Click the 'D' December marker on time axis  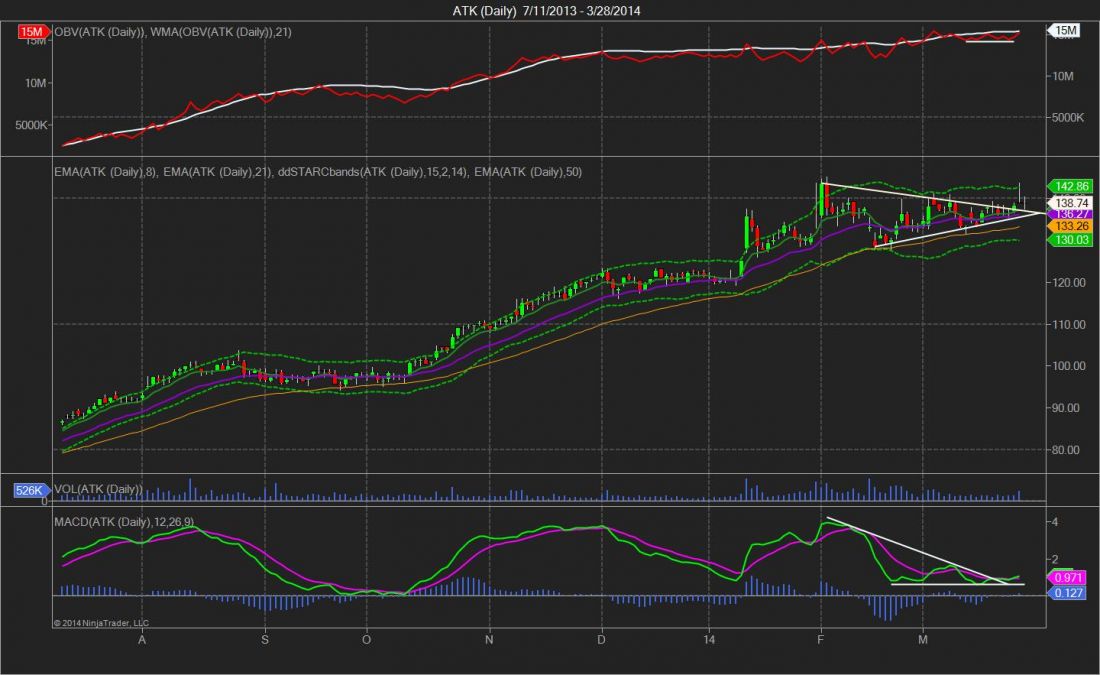[x=602, y=638]
